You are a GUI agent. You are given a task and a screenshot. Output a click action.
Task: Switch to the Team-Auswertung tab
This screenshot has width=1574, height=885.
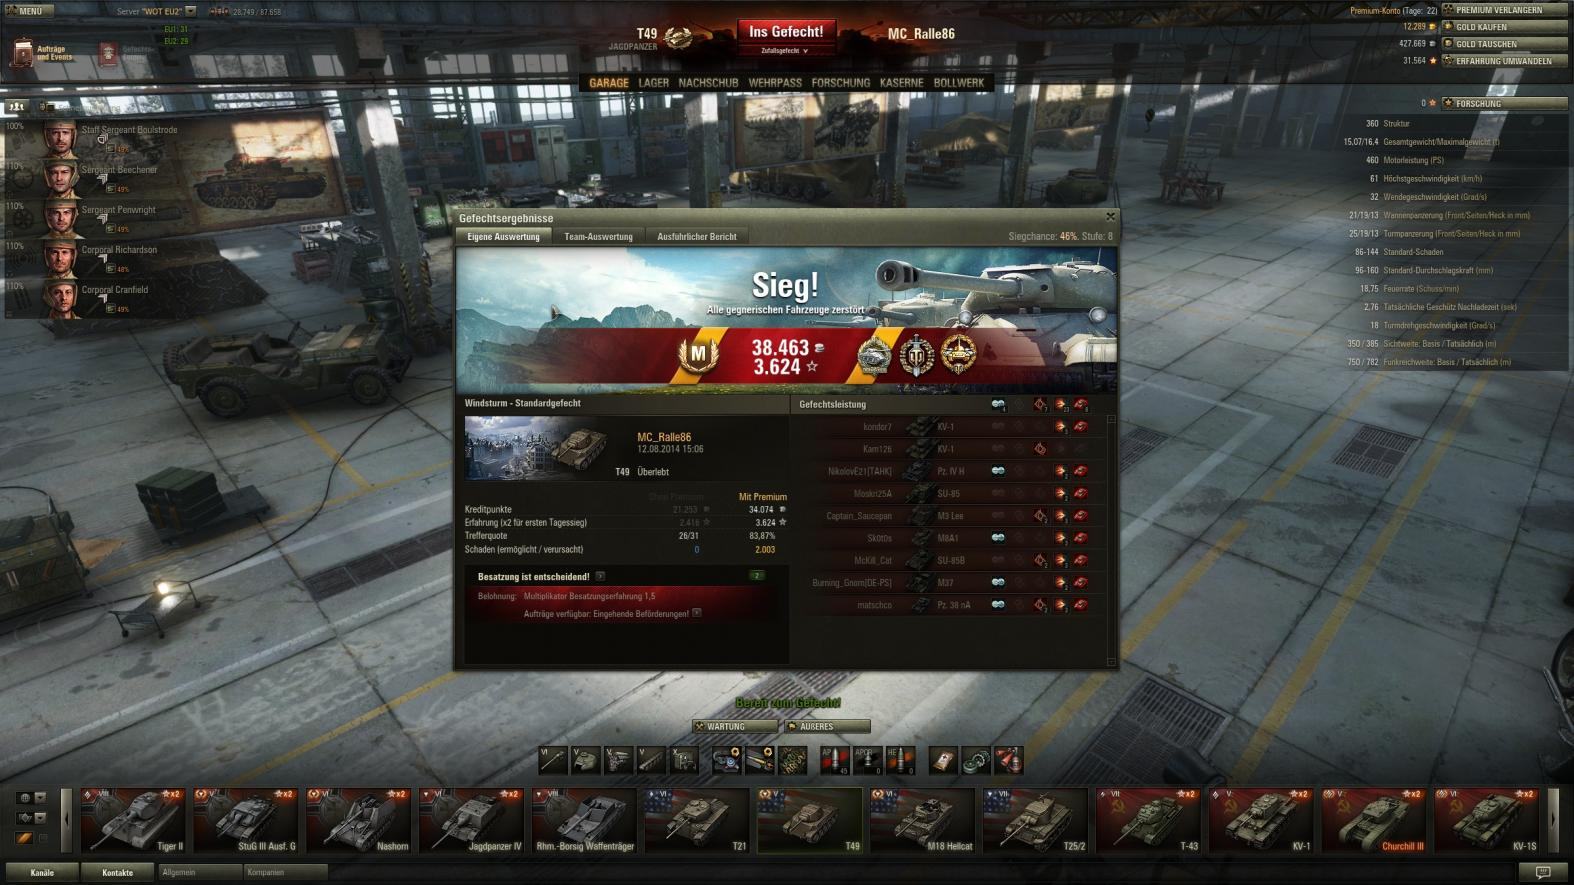pos(598,237)
